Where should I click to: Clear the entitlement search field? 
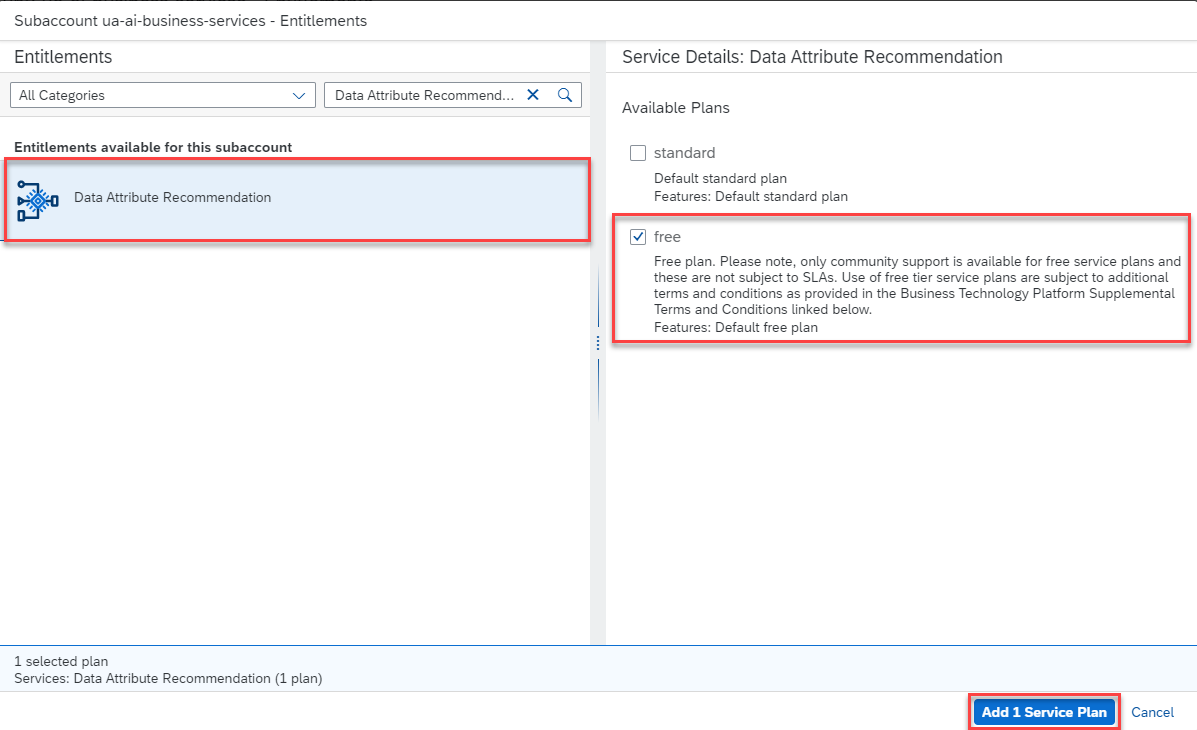533,95
